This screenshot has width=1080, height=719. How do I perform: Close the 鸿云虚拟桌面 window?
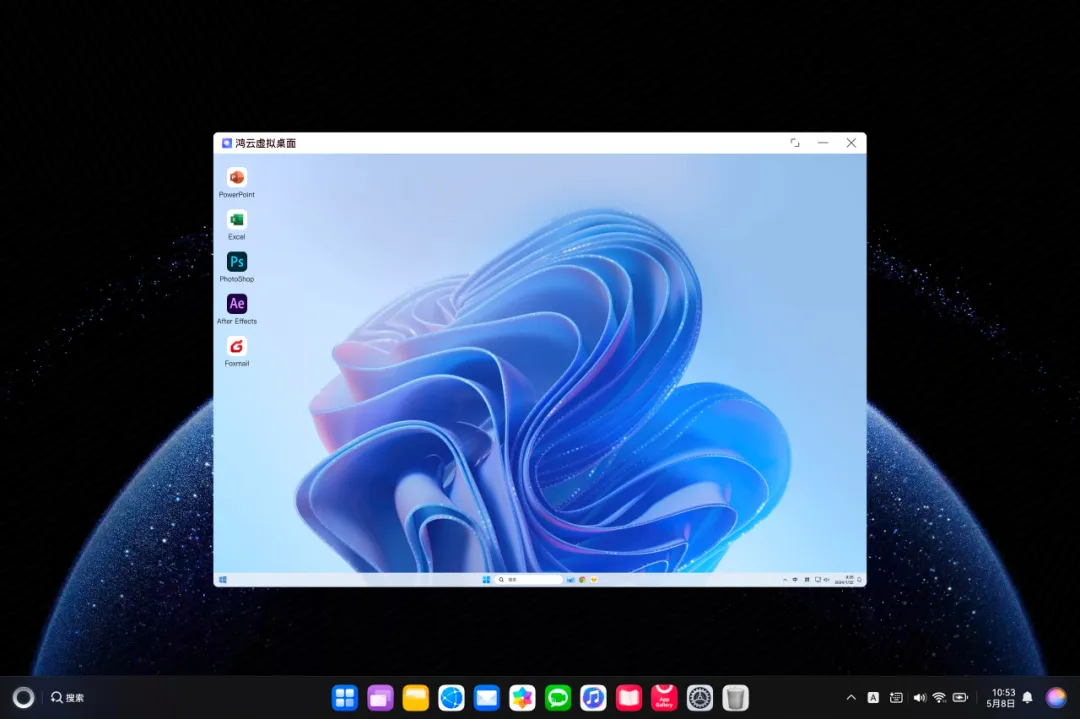tap(851, 143)
